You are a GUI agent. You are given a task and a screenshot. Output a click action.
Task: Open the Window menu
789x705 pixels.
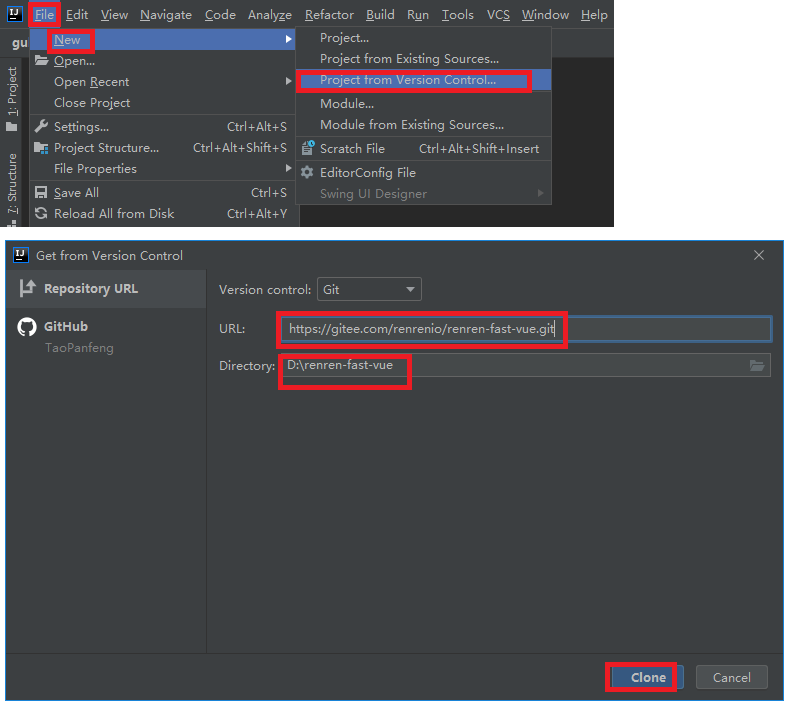[x=545, y=15]
